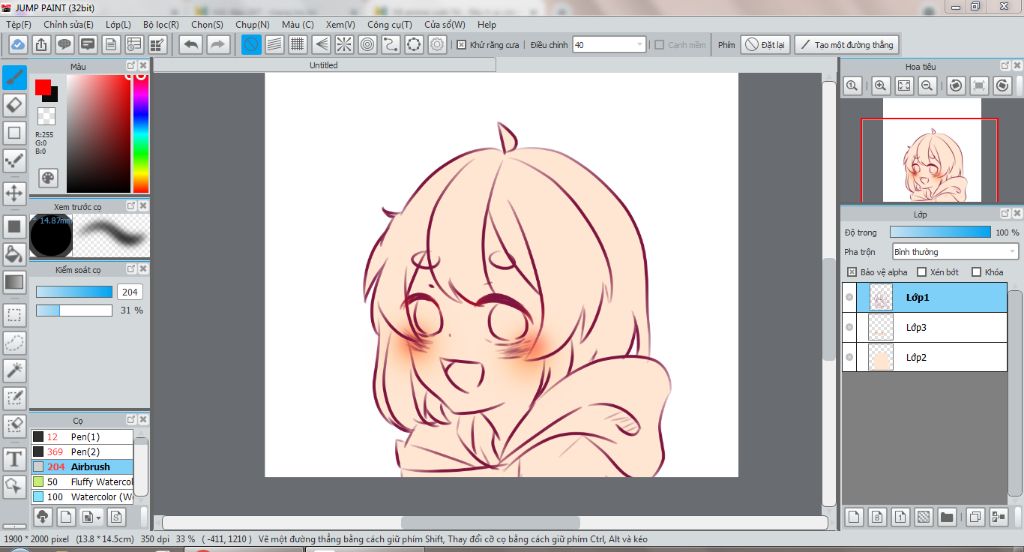Adjust the brush size slider
This screenshot has height=552, width=1024.
tap(74, 292)
